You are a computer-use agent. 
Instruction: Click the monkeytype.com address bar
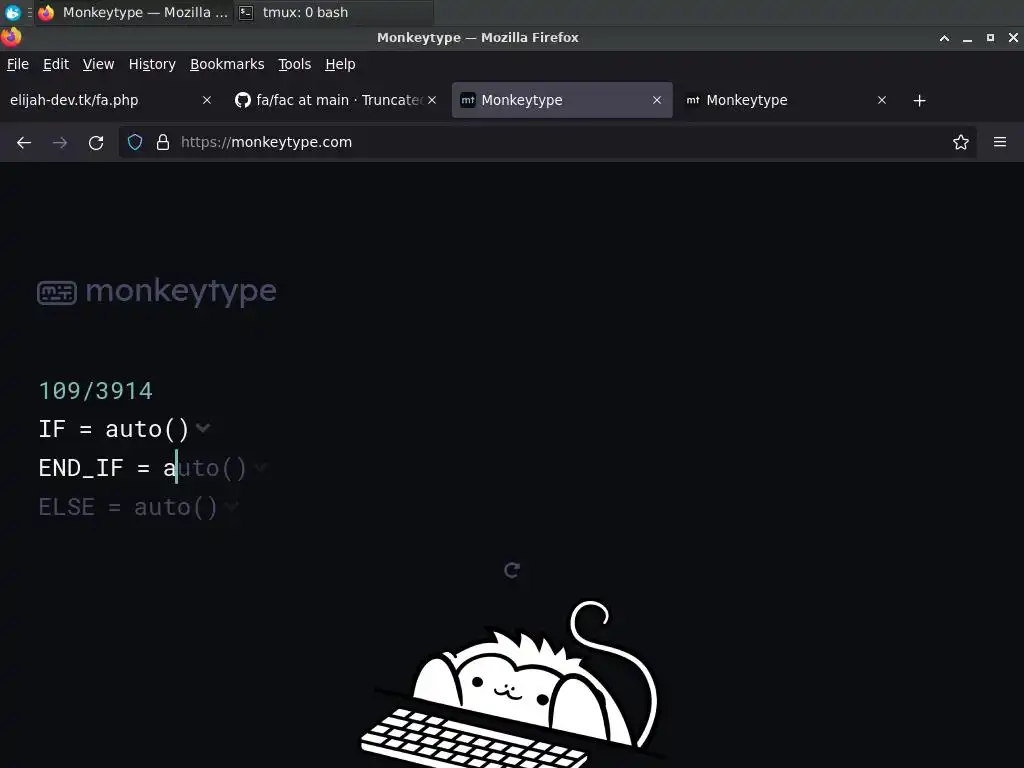coord(547,142)
